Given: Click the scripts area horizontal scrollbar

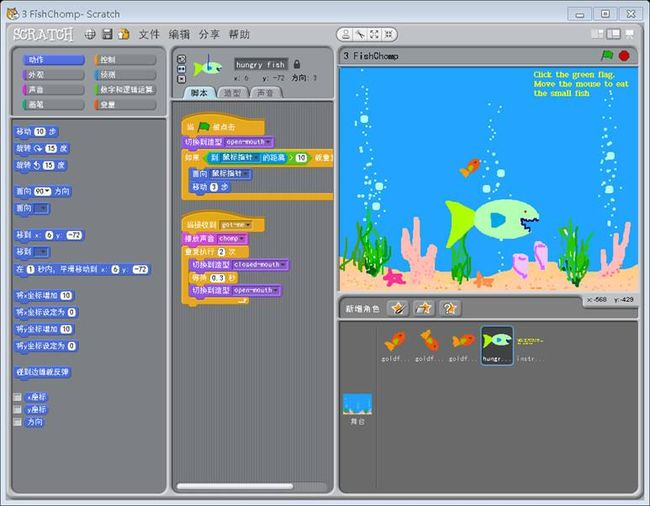Looking at the screenshot, I should pos(235,486).
